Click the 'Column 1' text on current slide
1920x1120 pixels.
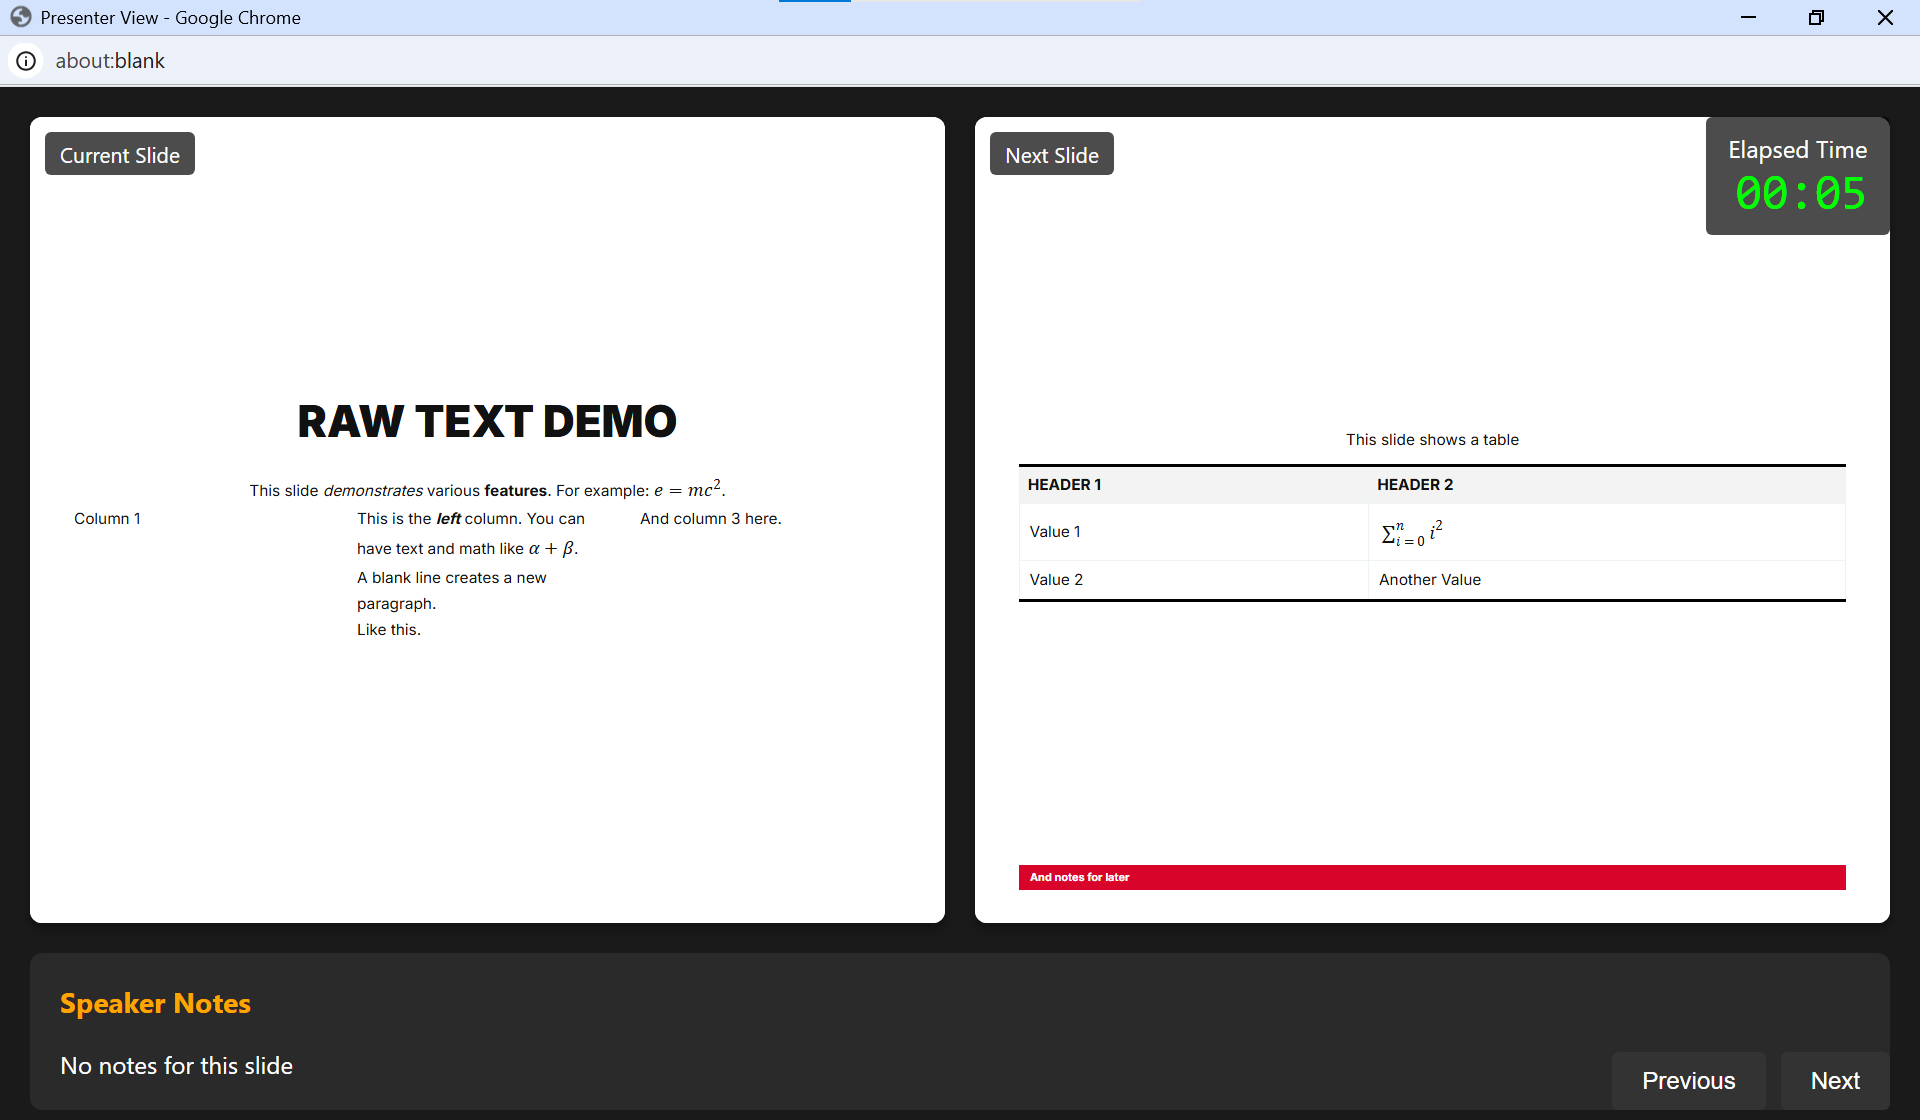[x=107, y=519]
